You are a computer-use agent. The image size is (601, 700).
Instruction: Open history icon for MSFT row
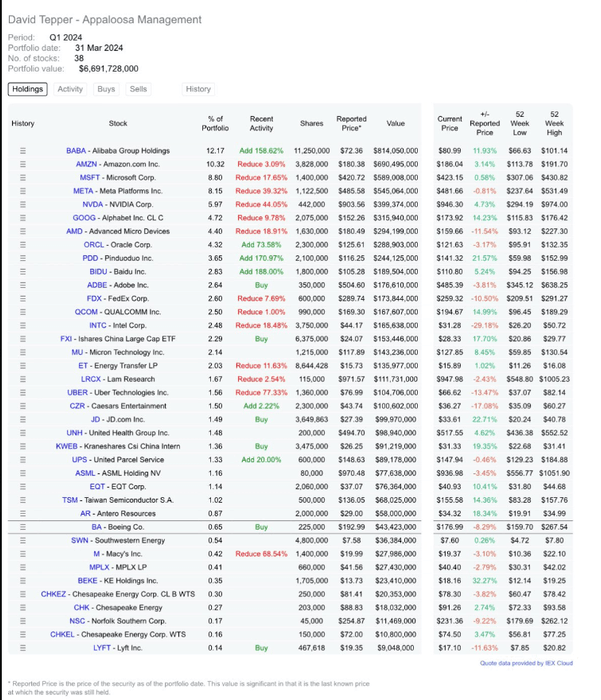coord(23,178)
